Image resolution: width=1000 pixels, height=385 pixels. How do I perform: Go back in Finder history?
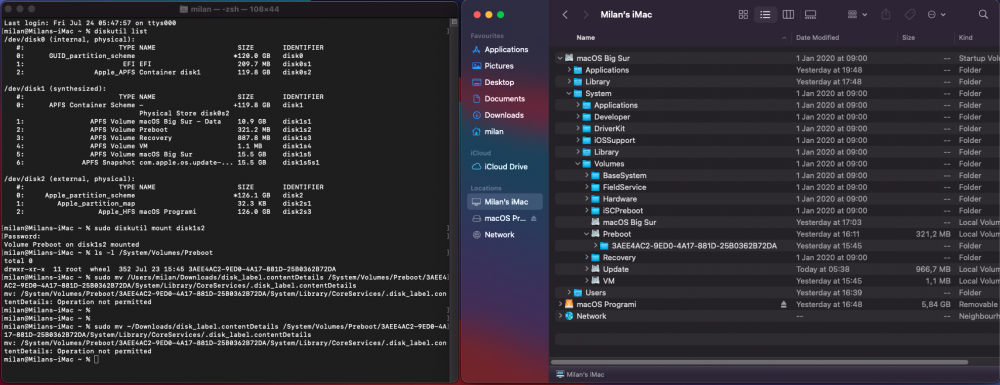click(565, 15)
